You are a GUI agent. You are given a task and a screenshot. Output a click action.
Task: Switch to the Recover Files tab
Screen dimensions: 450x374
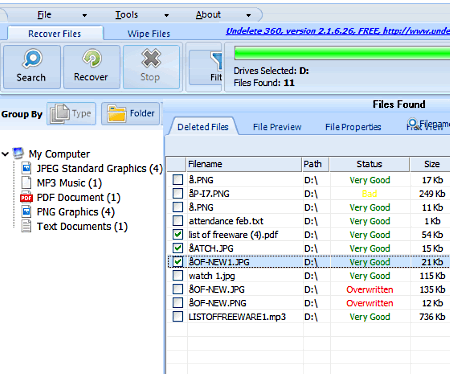(55, 34)
